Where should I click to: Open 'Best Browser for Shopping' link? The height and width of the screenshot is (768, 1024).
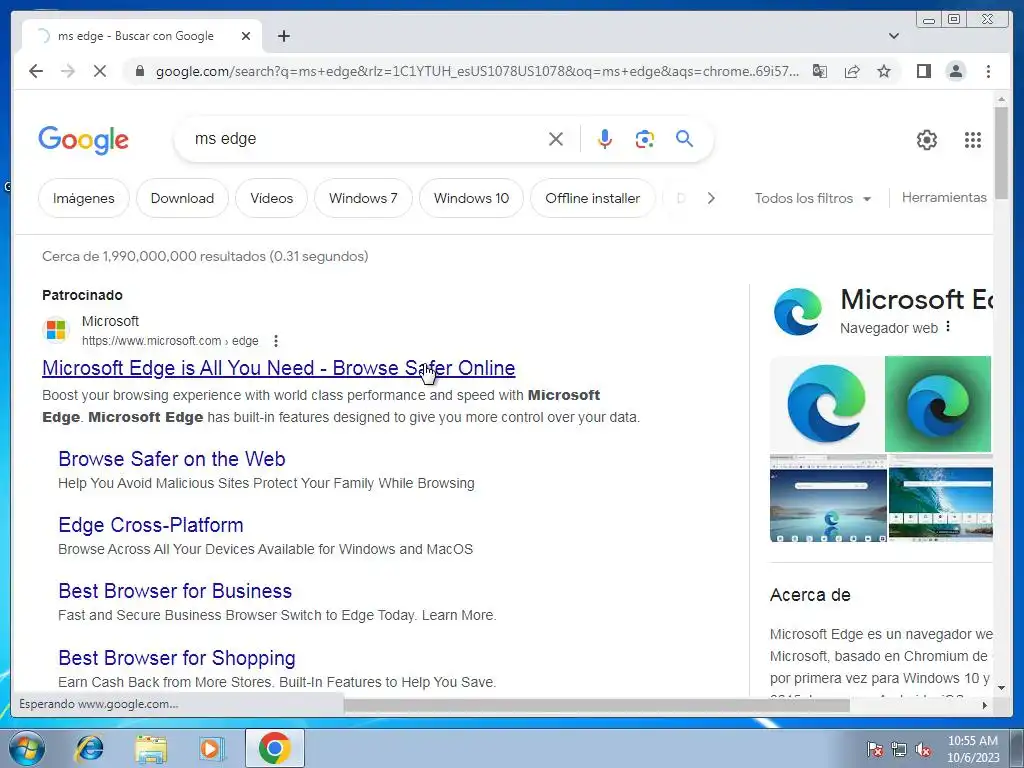click(x=177, y=658)
